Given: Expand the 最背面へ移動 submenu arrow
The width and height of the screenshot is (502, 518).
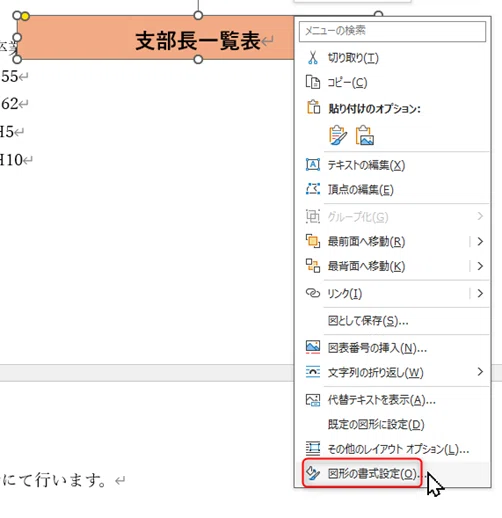Looking at the screenshot, I should (x=480, y=266).
